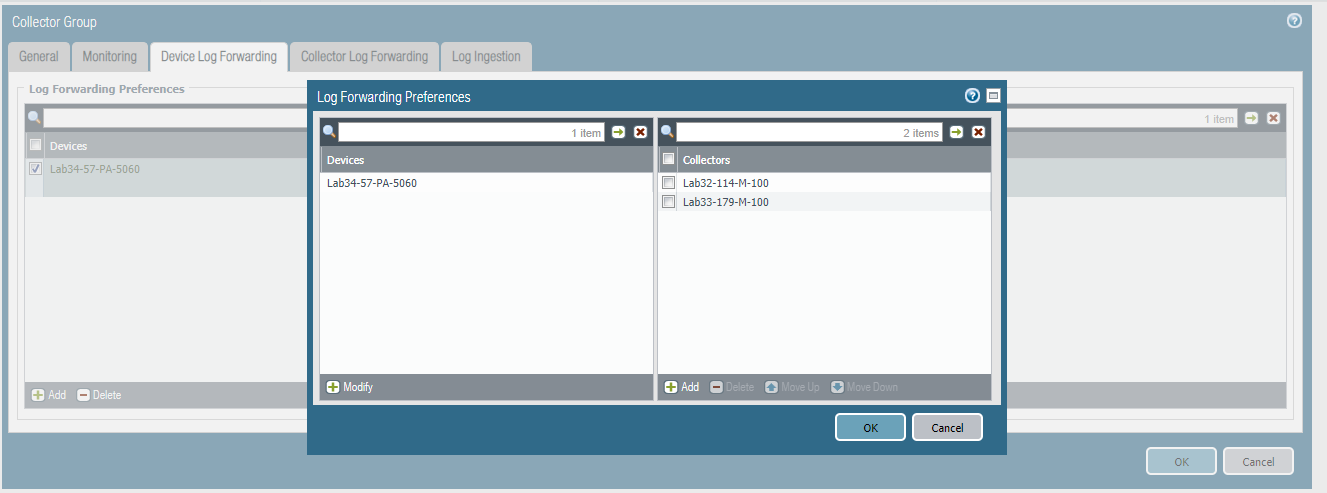Screen dimensions: 1327x493
Task: Apply filter in Collectors search bar
Action: tap(956, 132)
